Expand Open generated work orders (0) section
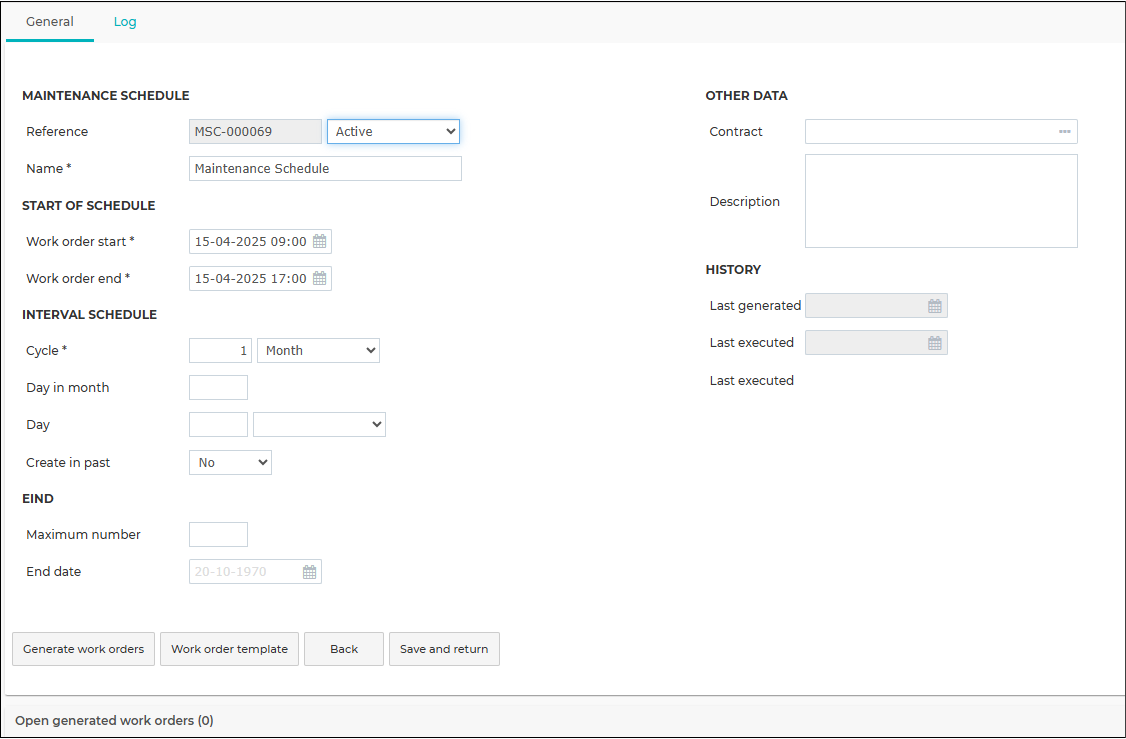Viewport: 1126px width, 739px height. 114,720
